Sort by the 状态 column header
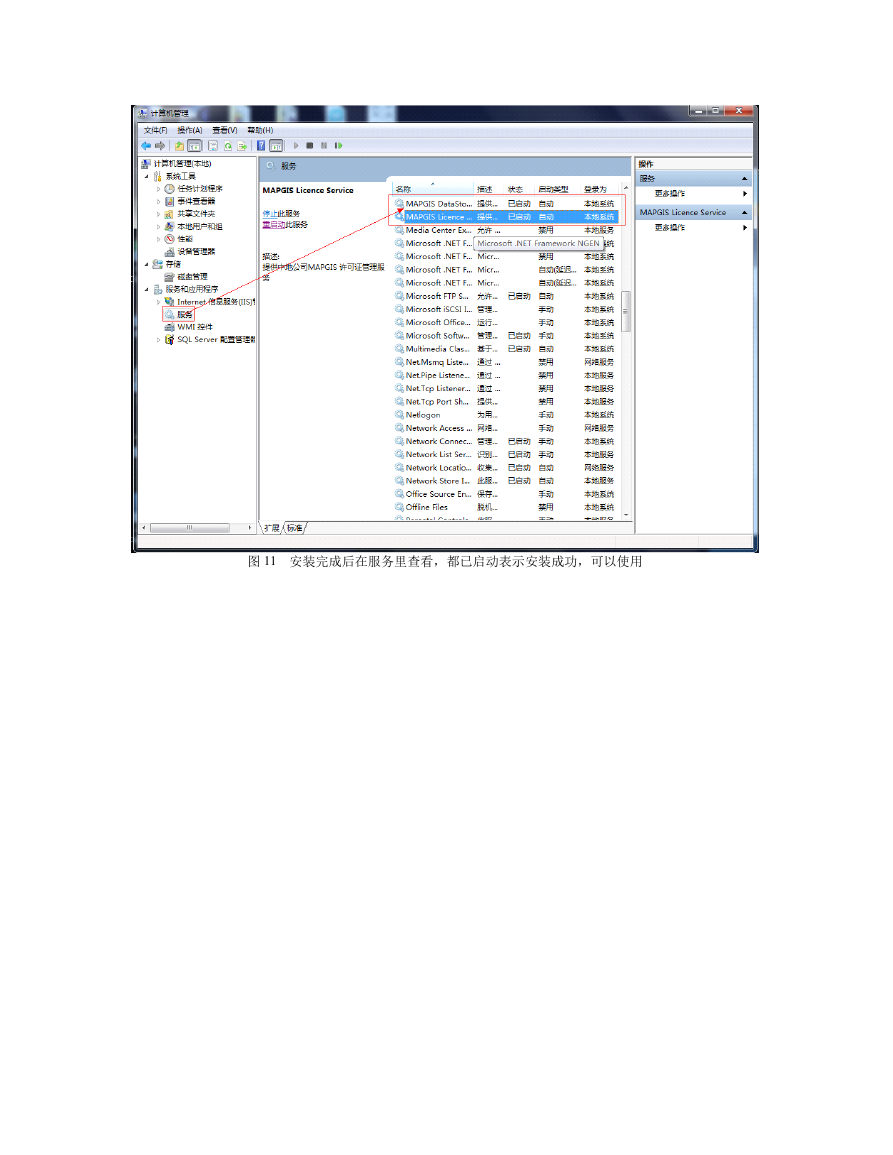Viewport: 893px width, 1155px height. pos(520,189)
